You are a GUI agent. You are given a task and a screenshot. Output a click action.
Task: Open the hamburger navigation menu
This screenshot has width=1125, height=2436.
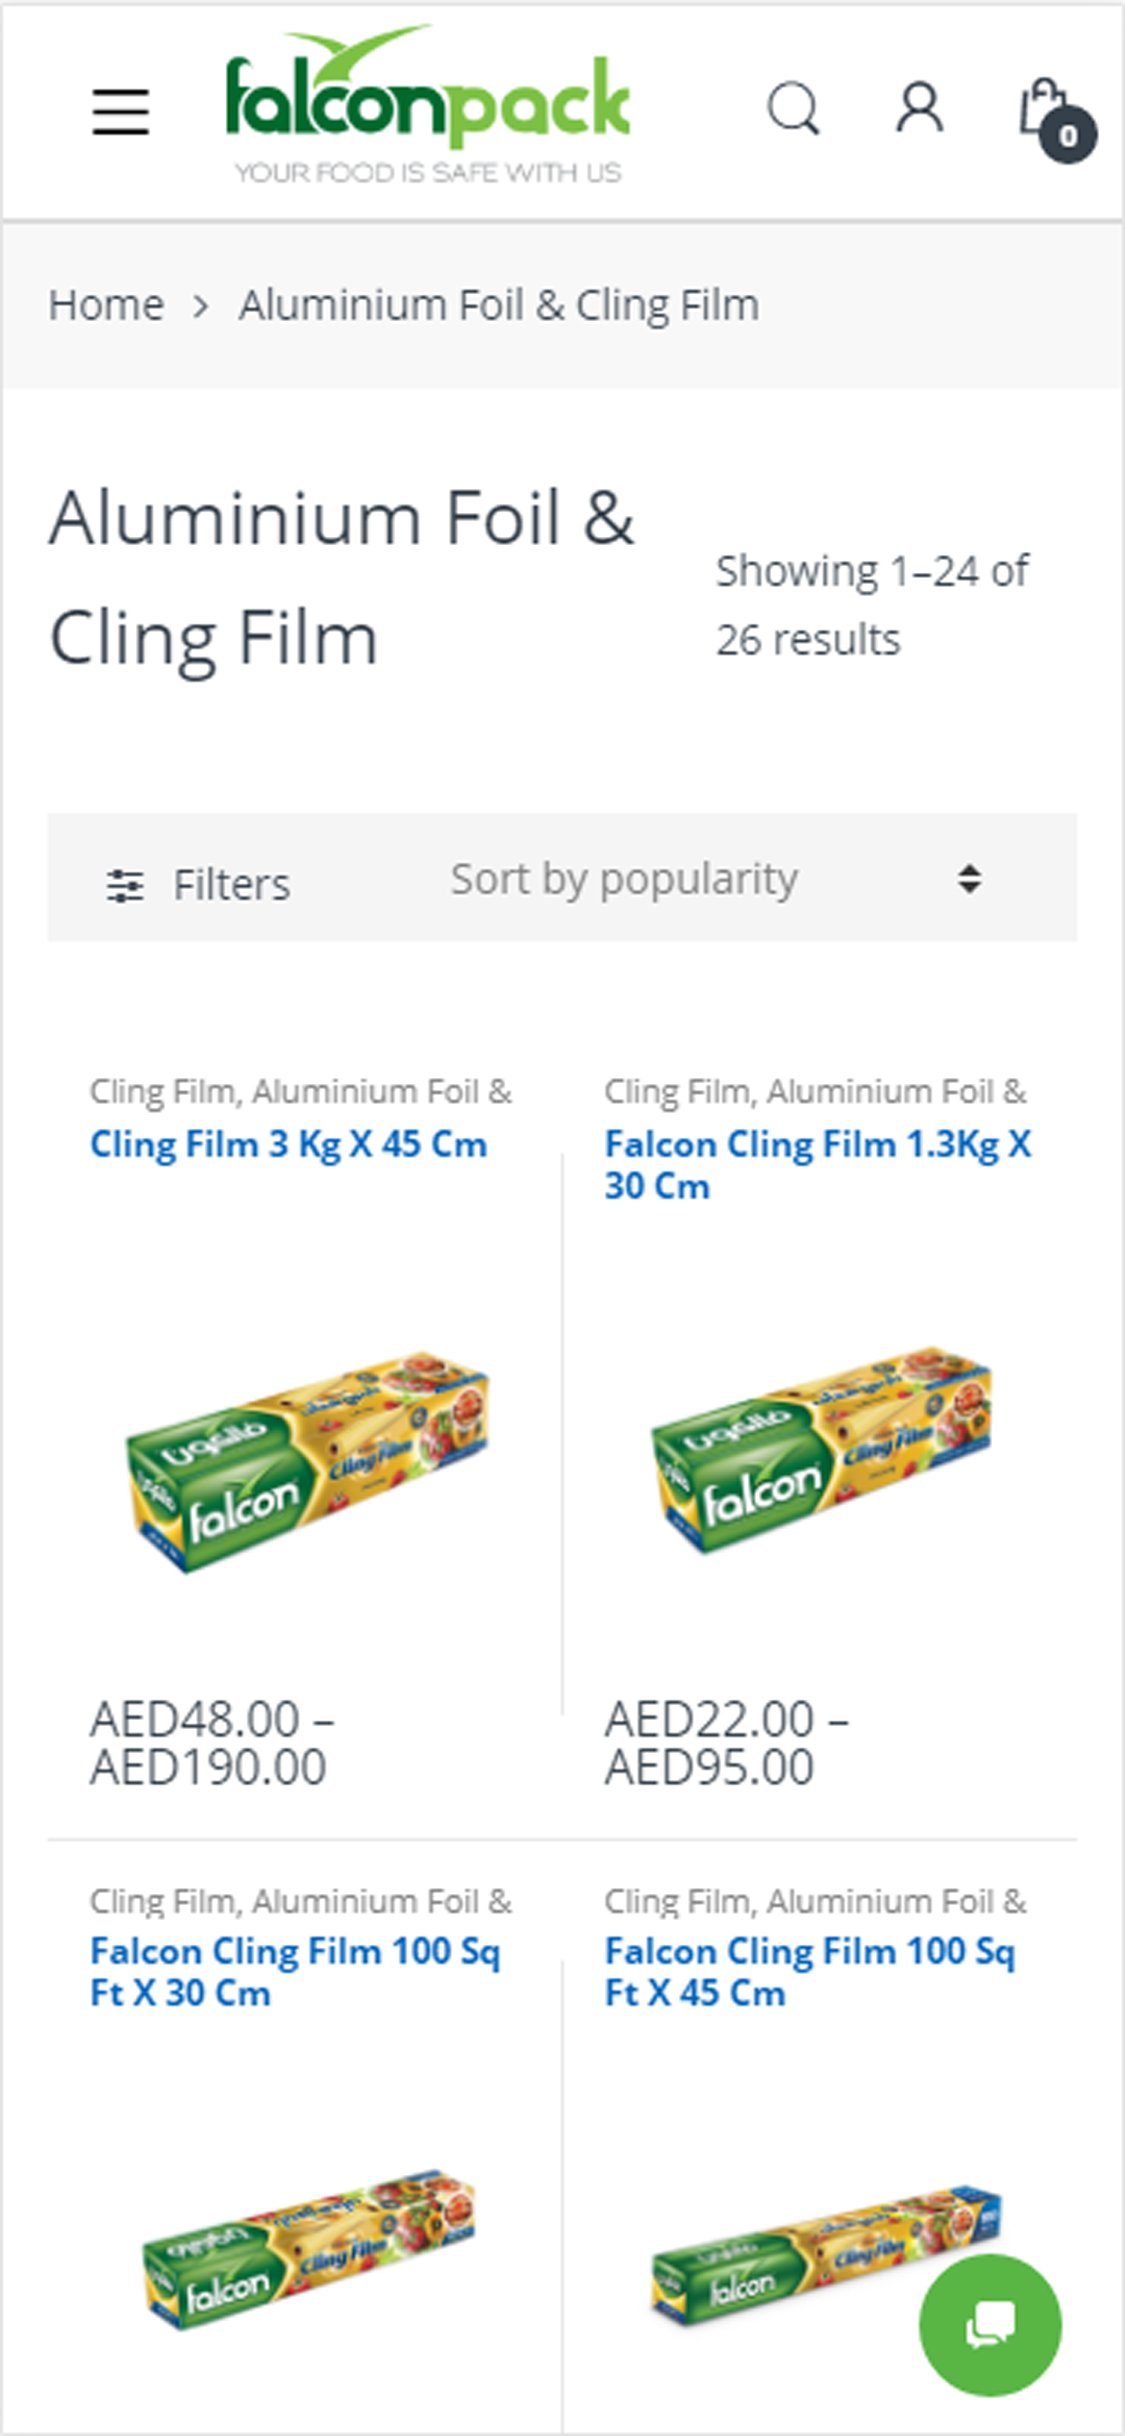(121, 111)
